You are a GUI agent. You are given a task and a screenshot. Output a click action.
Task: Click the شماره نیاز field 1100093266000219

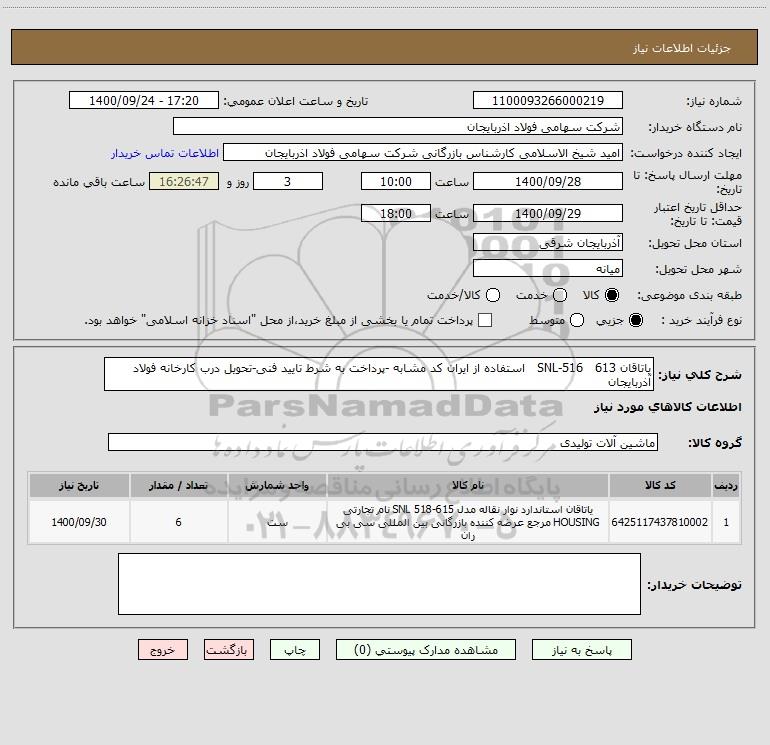548,101
